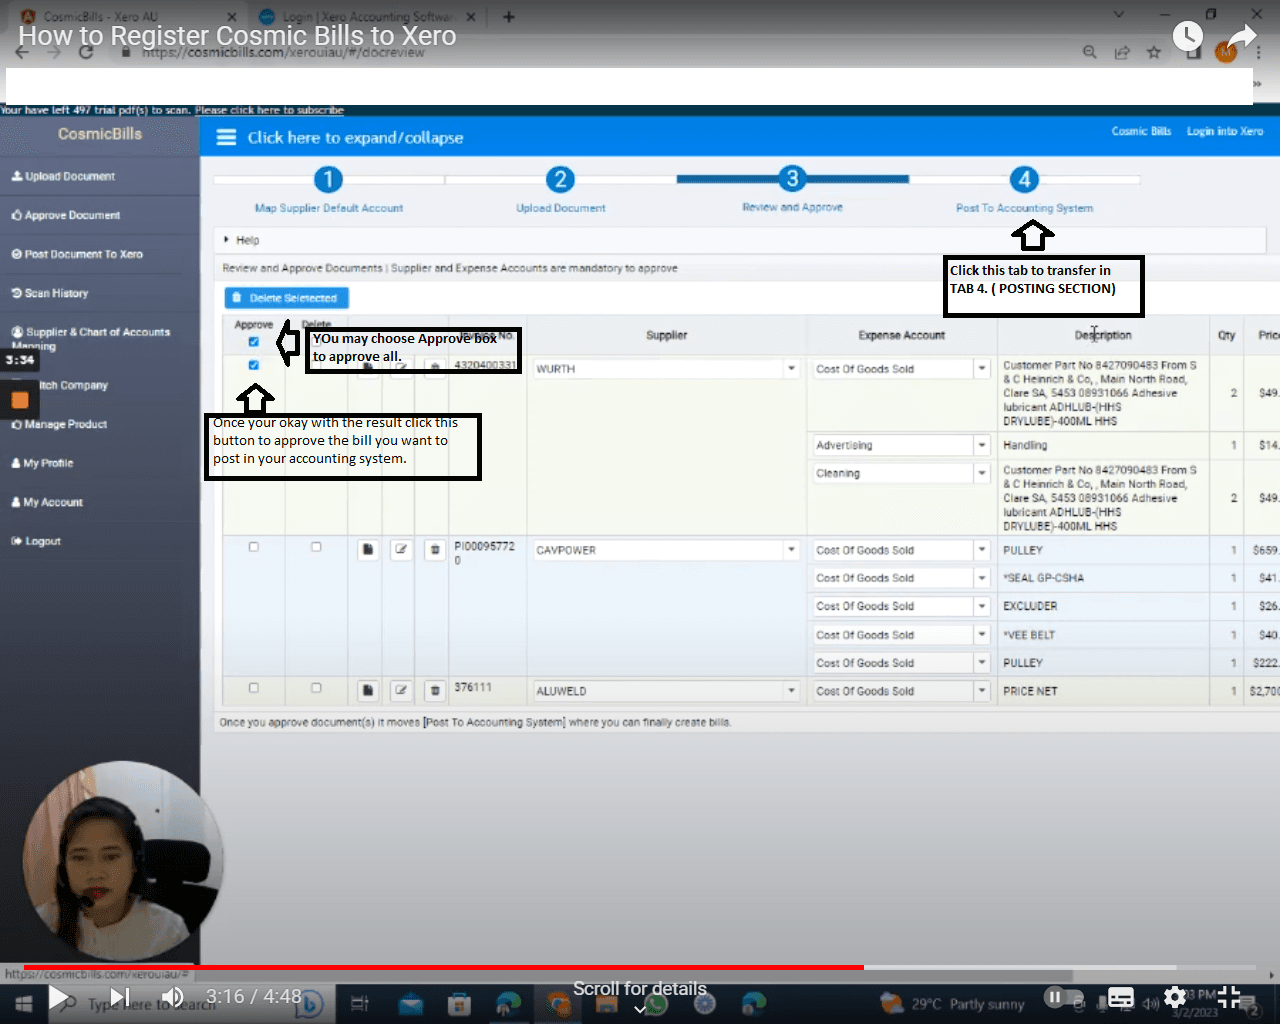Mute the video volume
Viewport: 1280px width, 1024px height.
172,997
